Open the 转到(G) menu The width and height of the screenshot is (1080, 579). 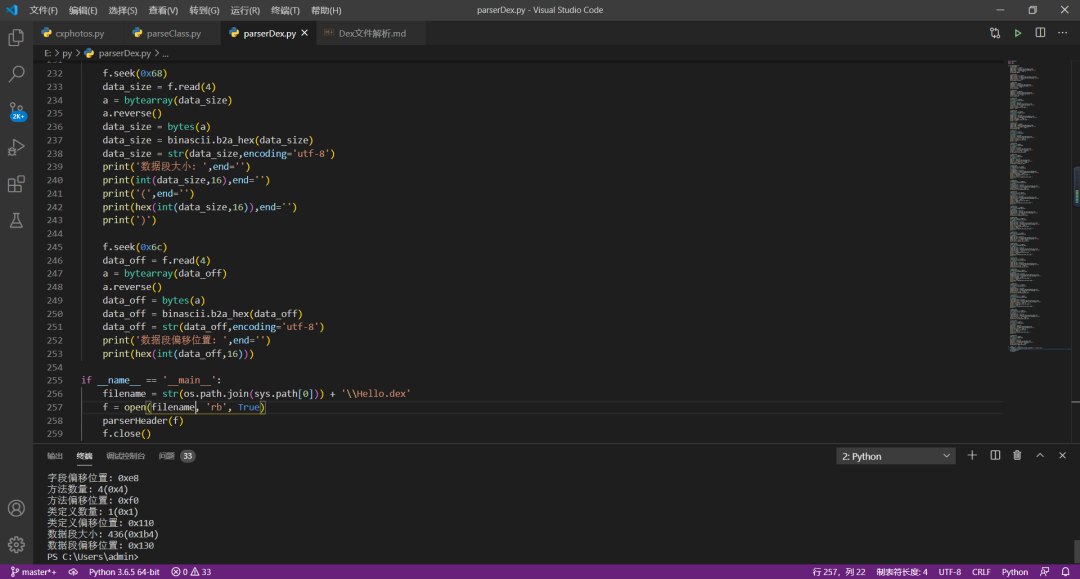click(x=204, y=10)
